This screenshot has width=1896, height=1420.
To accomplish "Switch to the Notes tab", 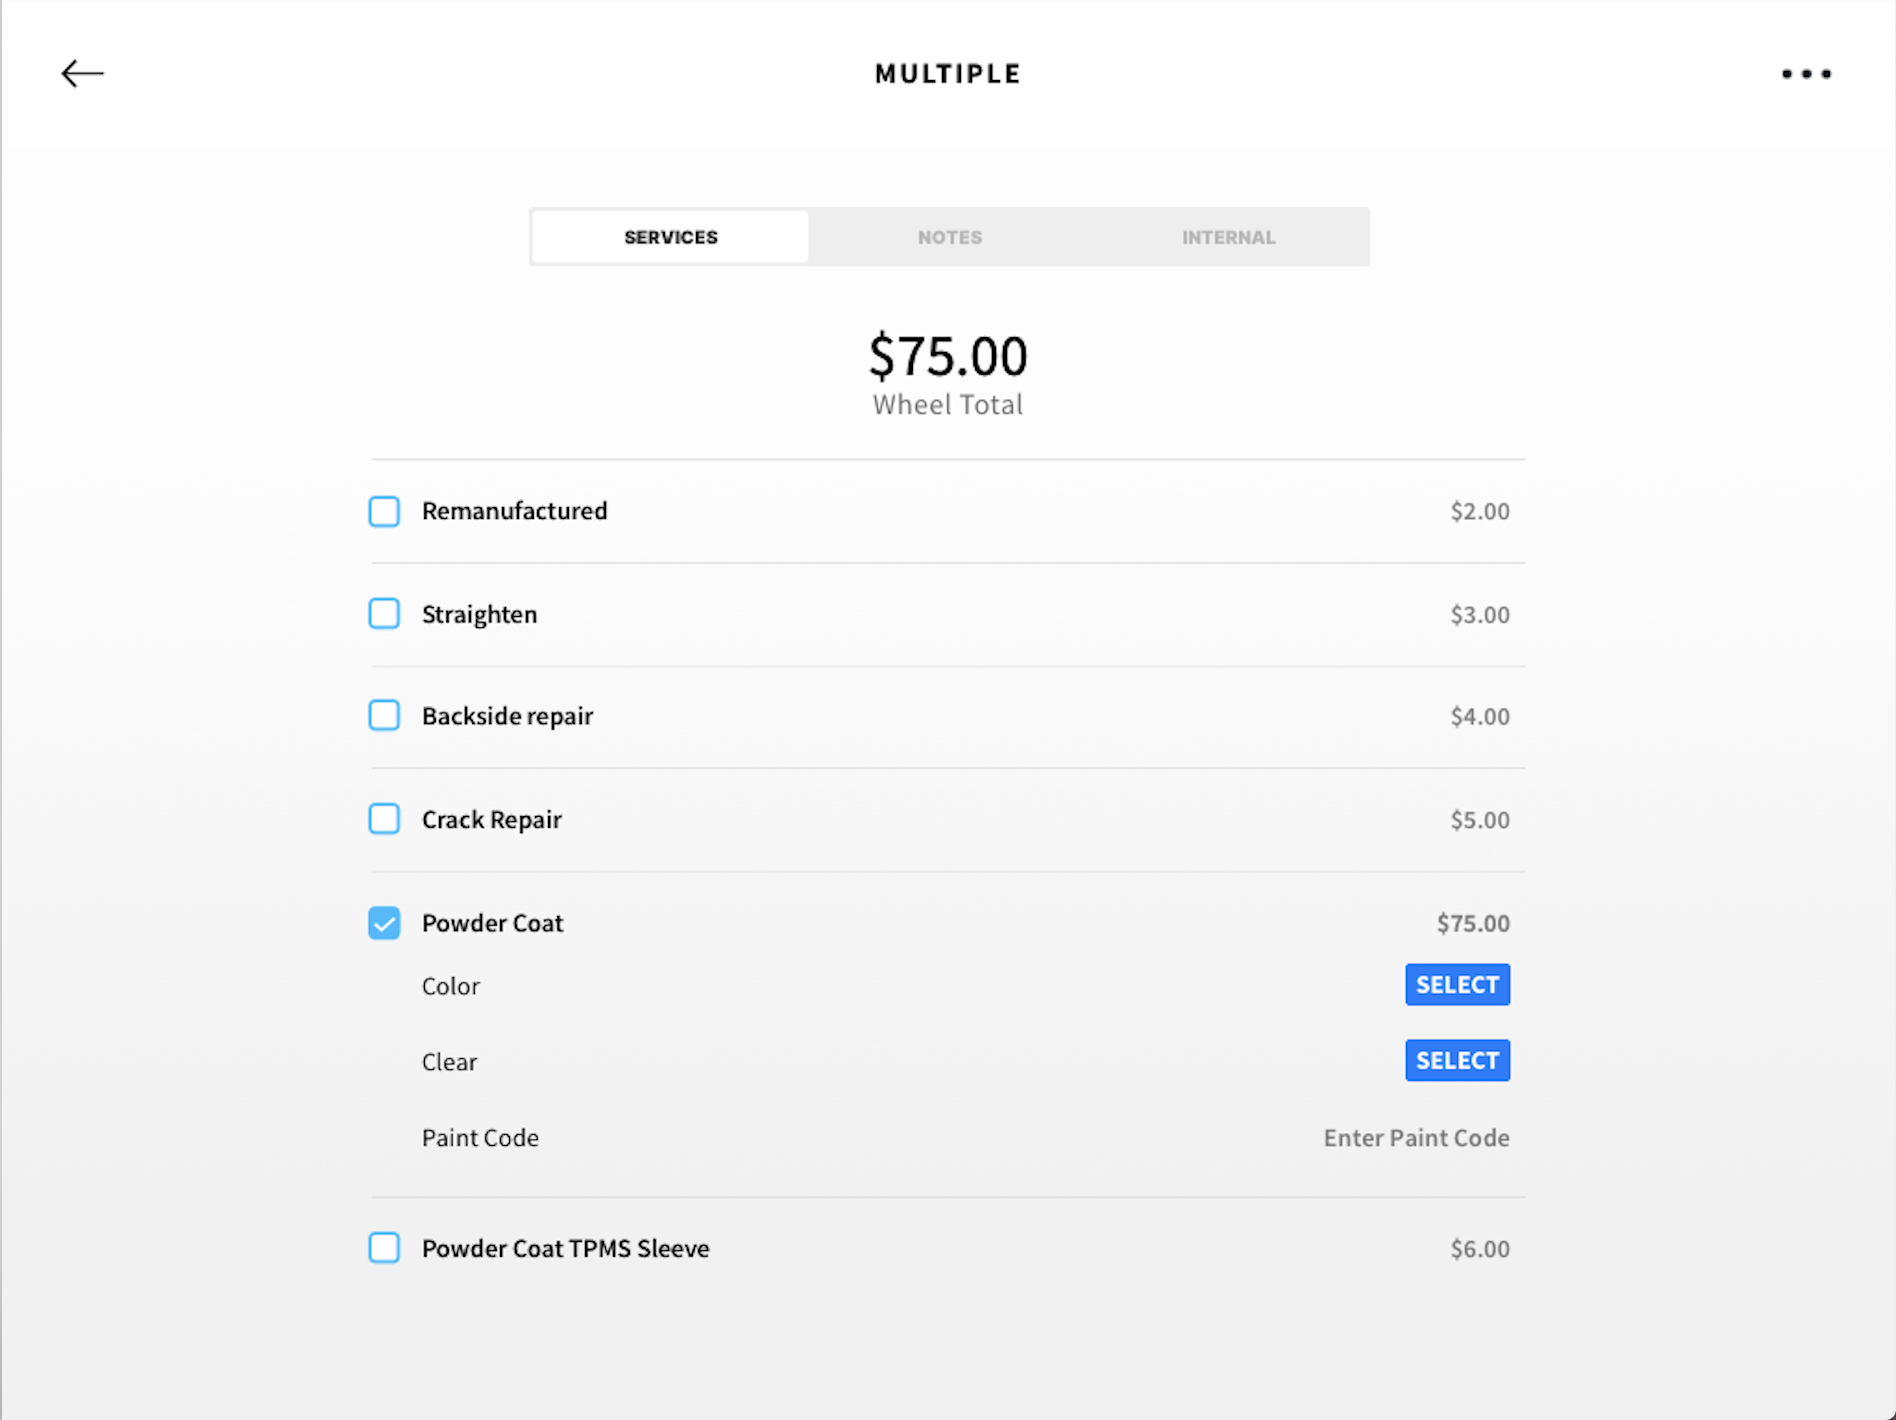I will pyautogui.click(x=949, y=237).
